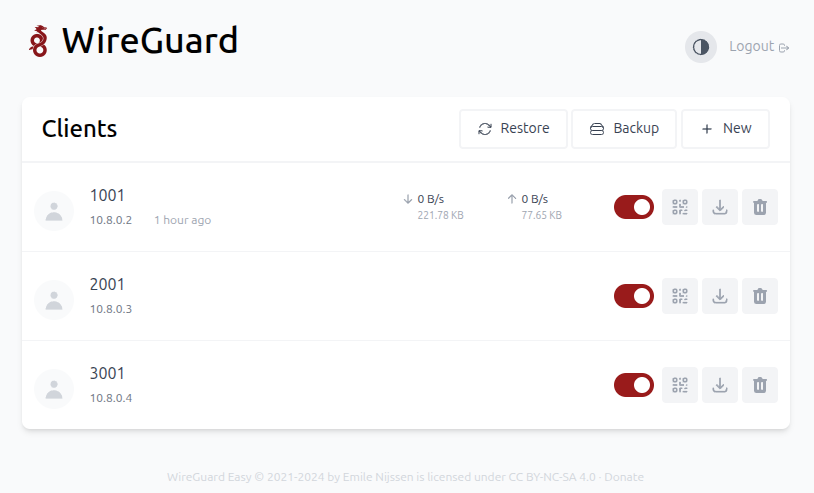
Task: Click the Restore button
Action: coord(513,129)
